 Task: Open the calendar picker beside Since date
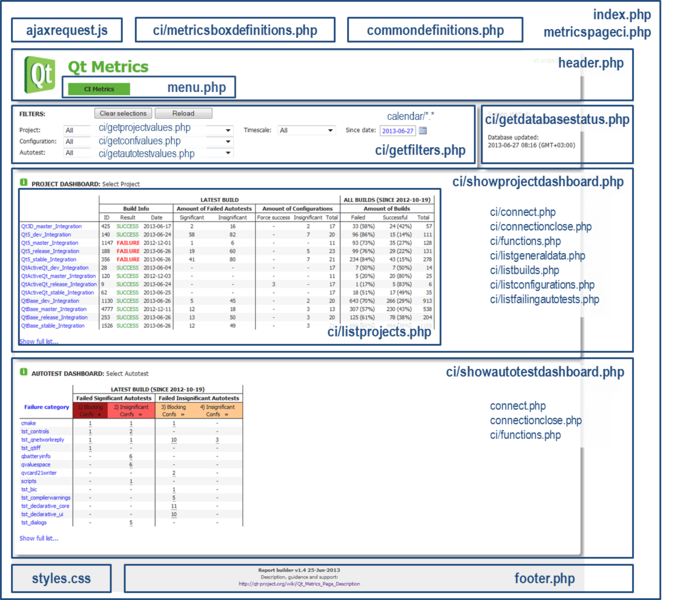(x=422, y=130)
